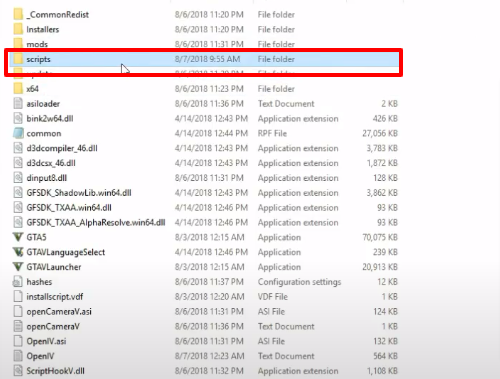500x379 pixels.
Task: Click the GTAVLauncher application icon
Action: (18, 267)
